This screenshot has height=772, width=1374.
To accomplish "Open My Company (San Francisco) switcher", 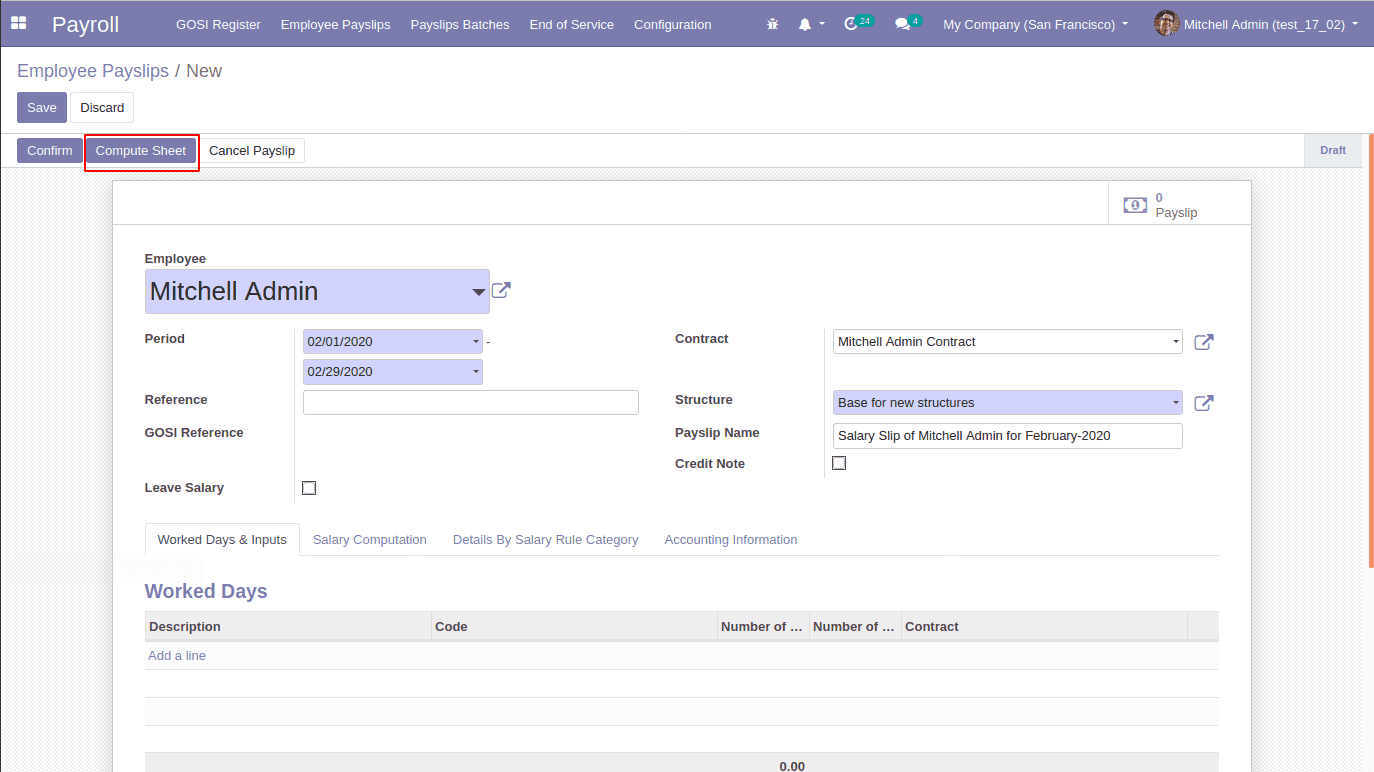I will 1035,24.
